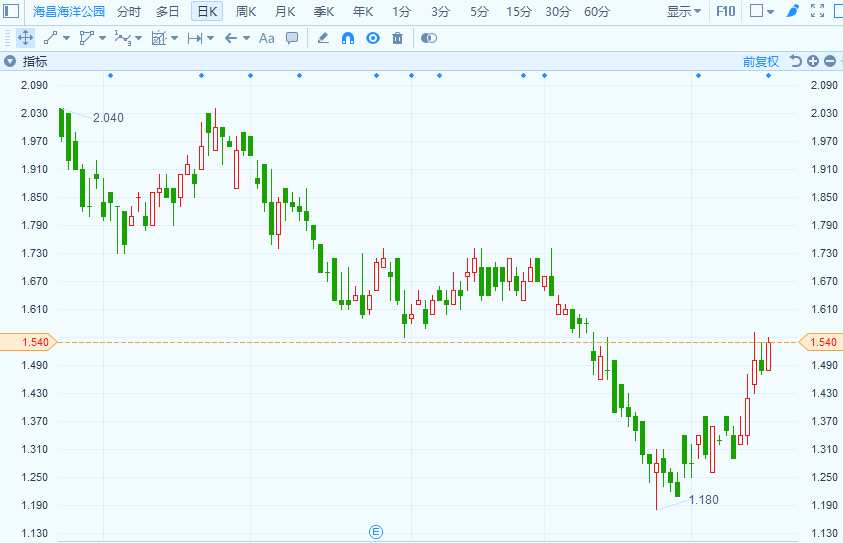The height and width of the screenshot is (543, 843).
Task: Open wave tool dropdown arrow
Action: point(139,38)
